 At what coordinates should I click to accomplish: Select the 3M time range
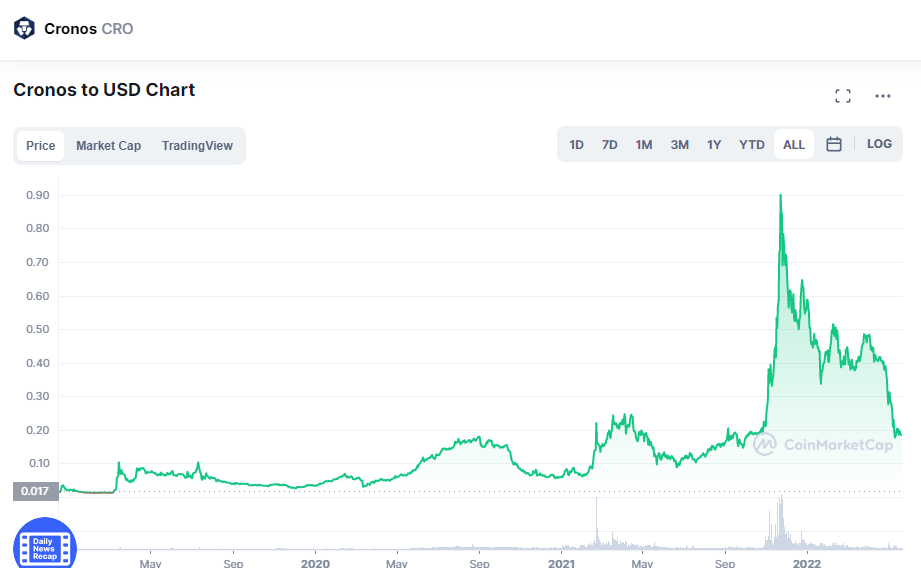coord(680,144)
